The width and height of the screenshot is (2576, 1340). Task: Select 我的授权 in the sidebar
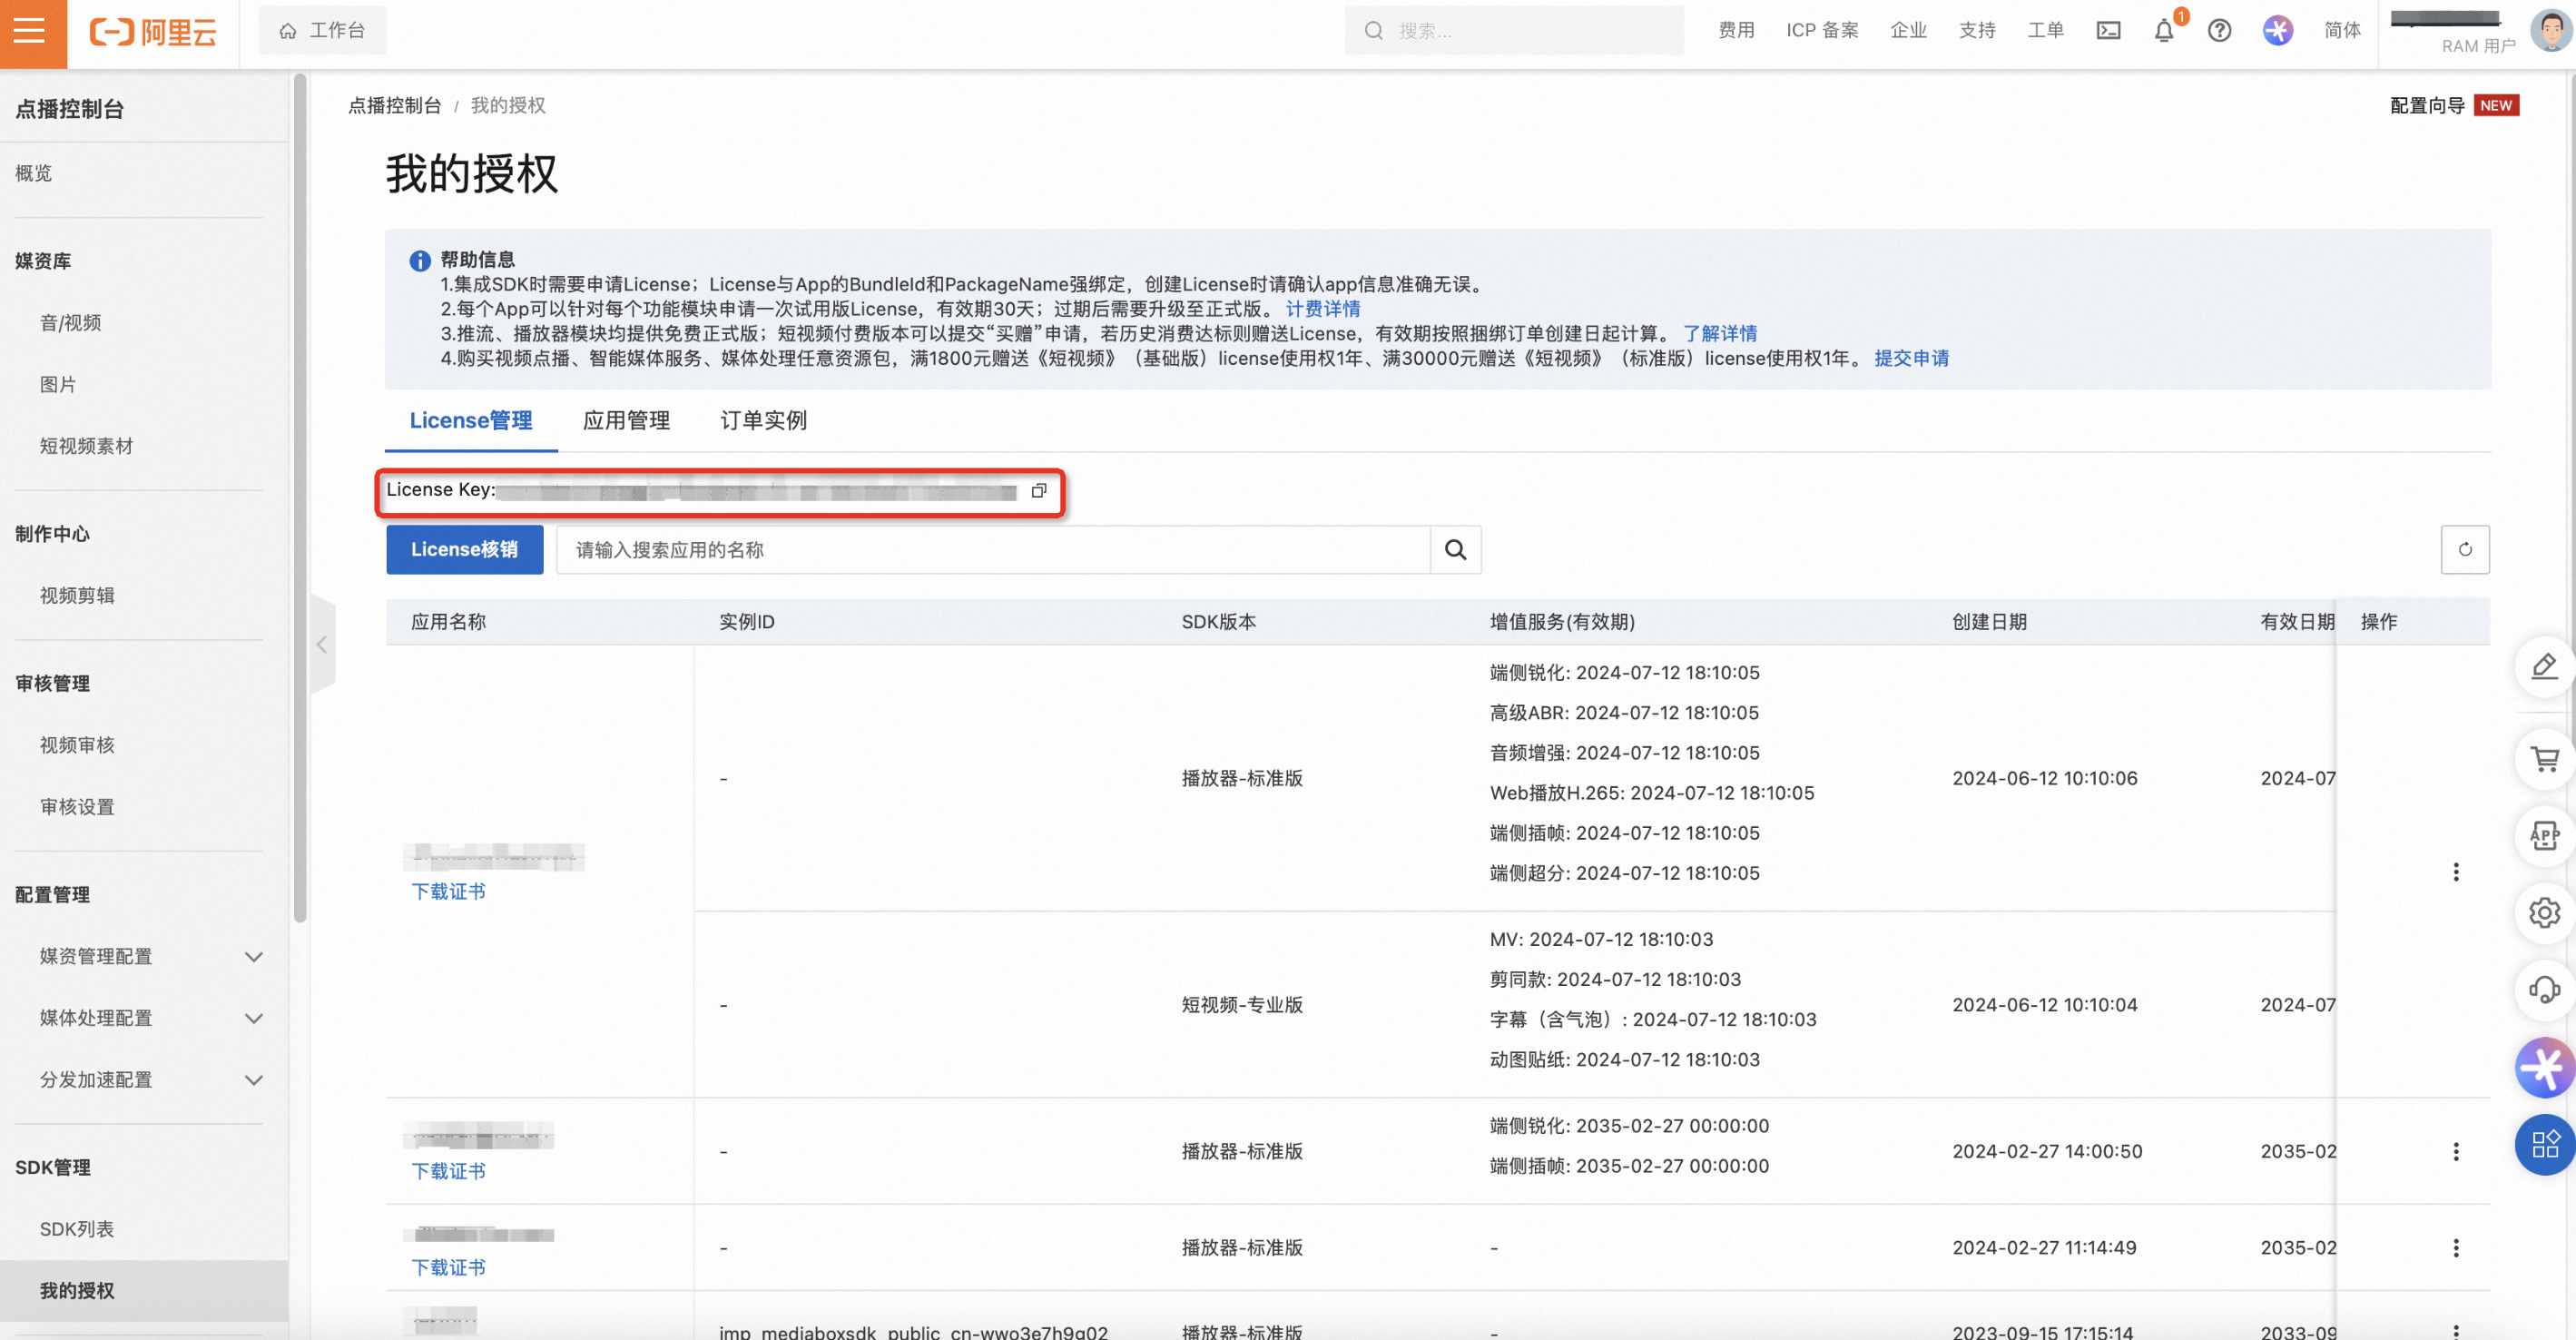[144, 1291]
